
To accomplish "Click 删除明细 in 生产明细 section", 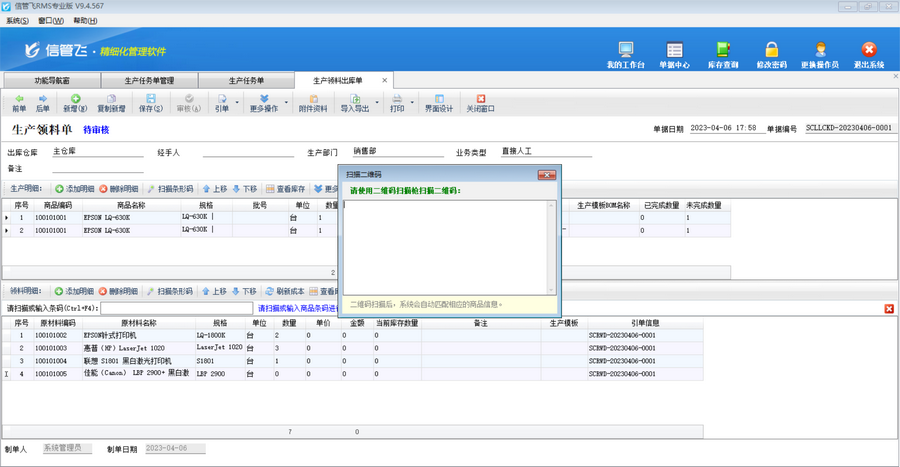I will 119,189.
